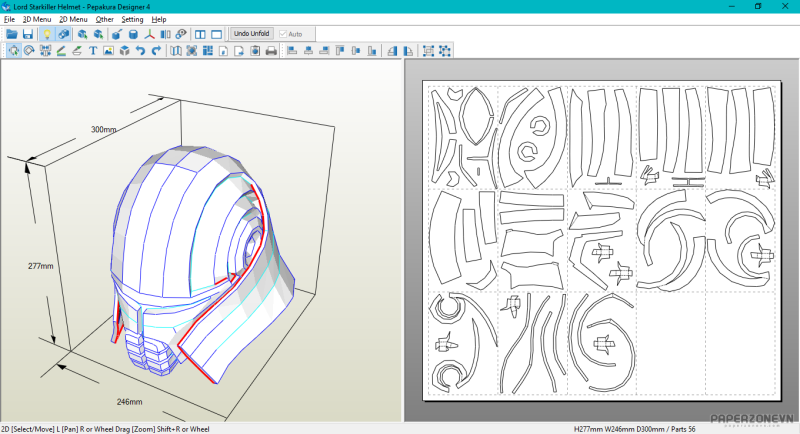Click the eye-shaped part on the 2D sheet
The height and width of the screenshot is (434, 800).
click(x=477, y=116)
